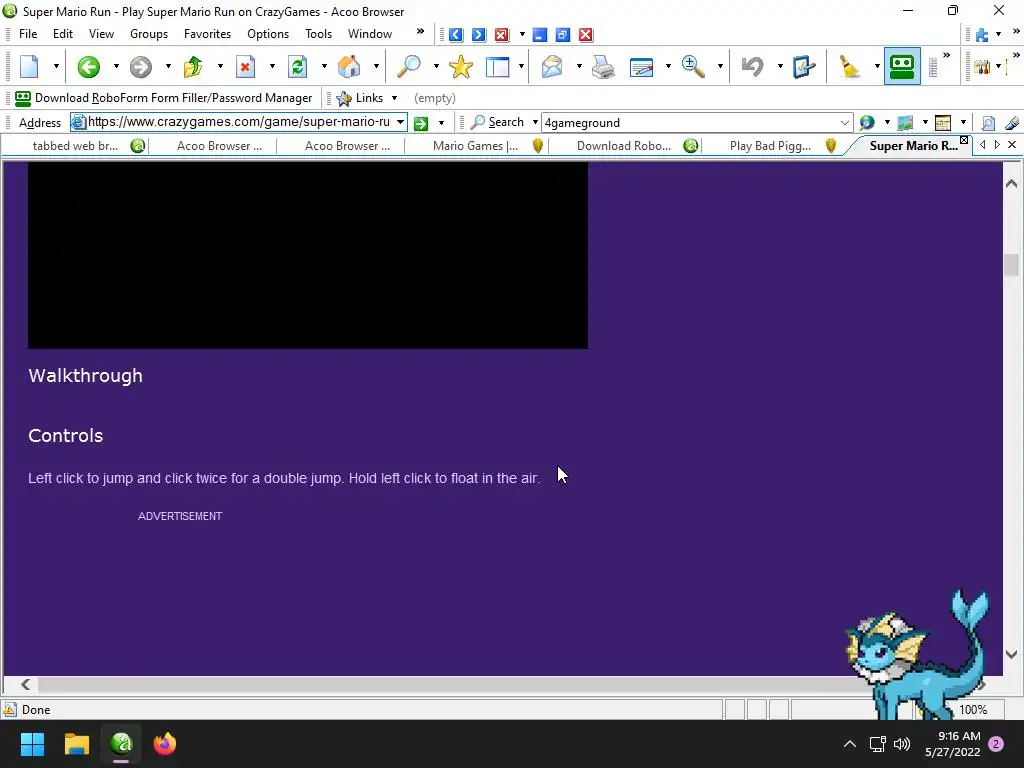This screenshot has width=1024, height=768.
Task: Click the green Go arrow beside address bar
Action: pyautogui.click(x=421, y=123)
